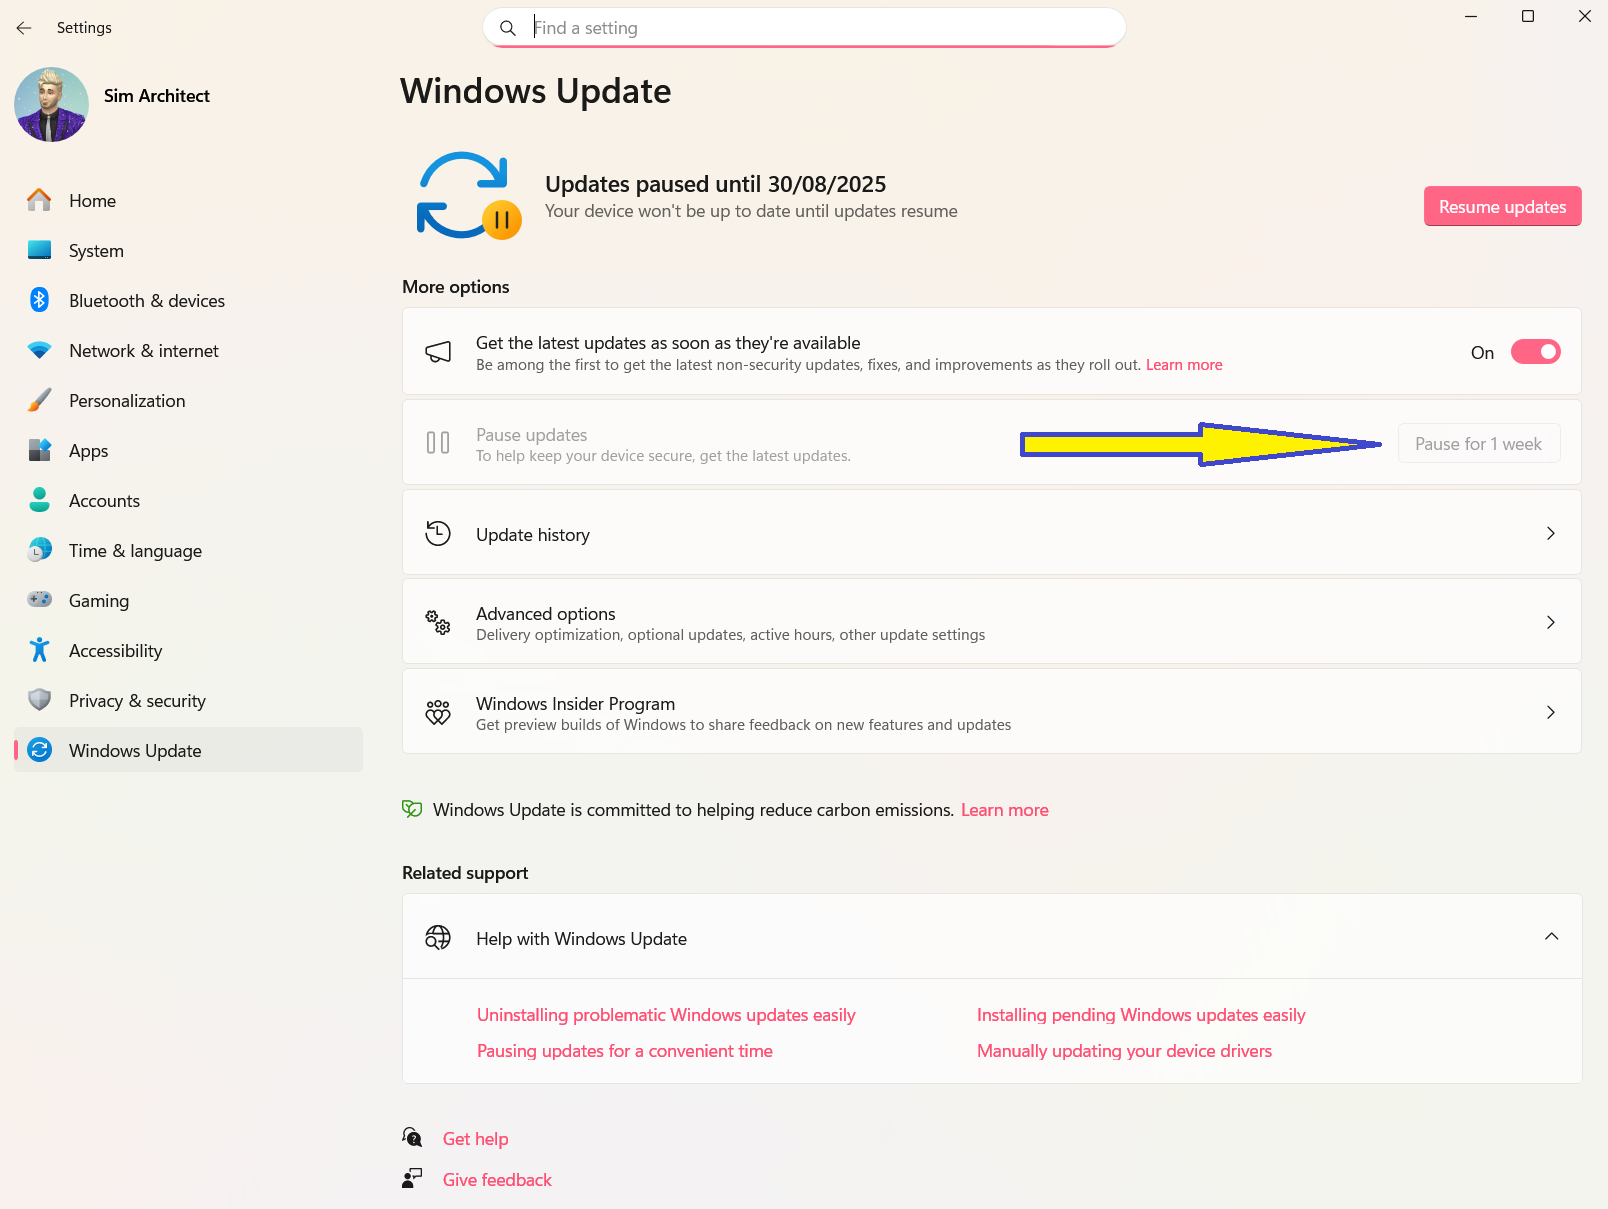The width and height of the screenshot is (1608, 1209).
Task: Click the Privacy & security shield icon
Action: click(x=39, y=700)
